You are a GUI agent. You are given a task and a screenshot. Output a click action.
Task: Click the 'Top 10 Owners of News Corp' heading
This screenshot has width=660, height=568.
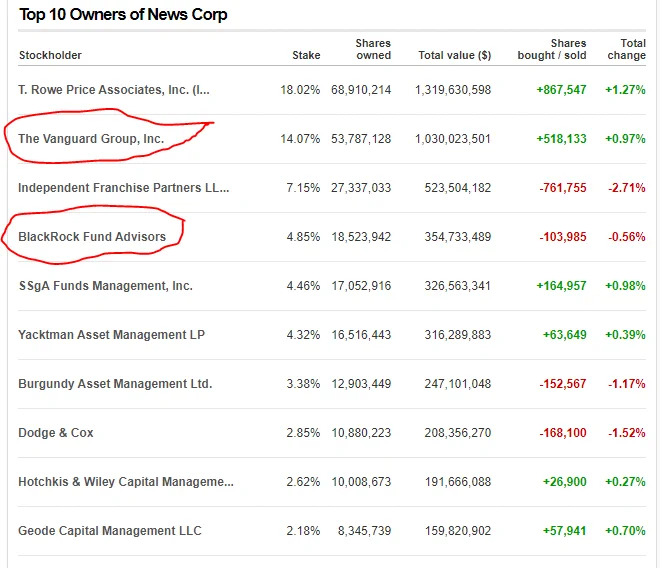pos(123,15)
